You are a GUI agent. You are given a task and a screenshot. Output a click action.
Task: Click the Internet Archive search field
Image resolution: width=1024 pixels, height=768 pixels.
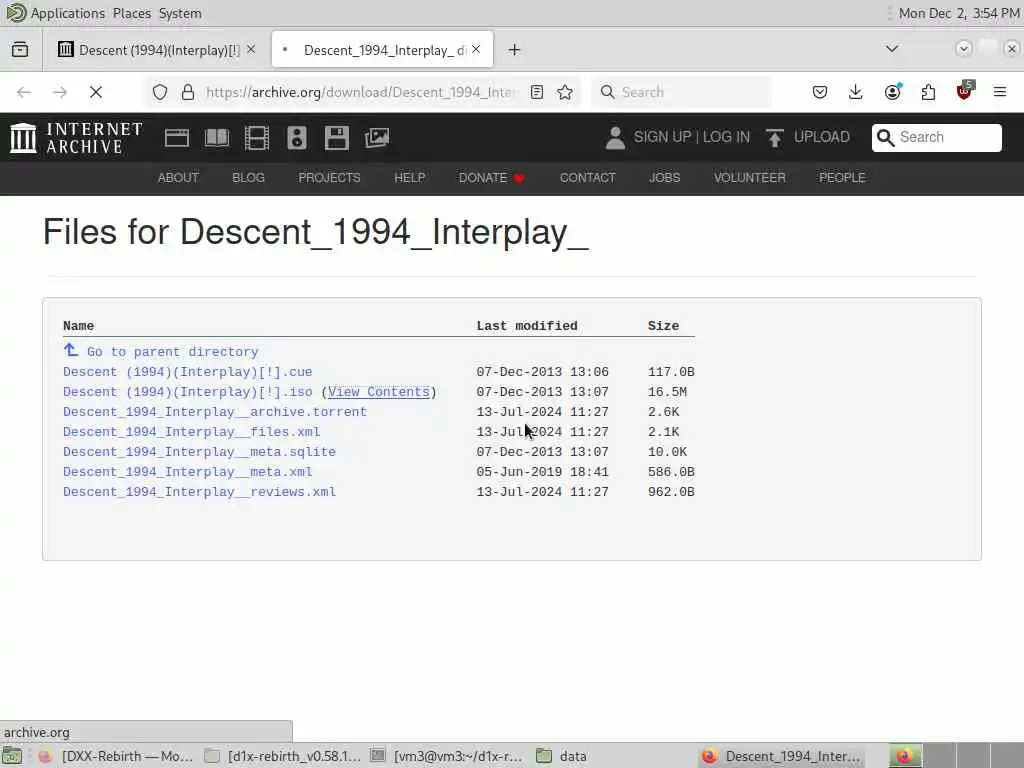tap(936, 137)
